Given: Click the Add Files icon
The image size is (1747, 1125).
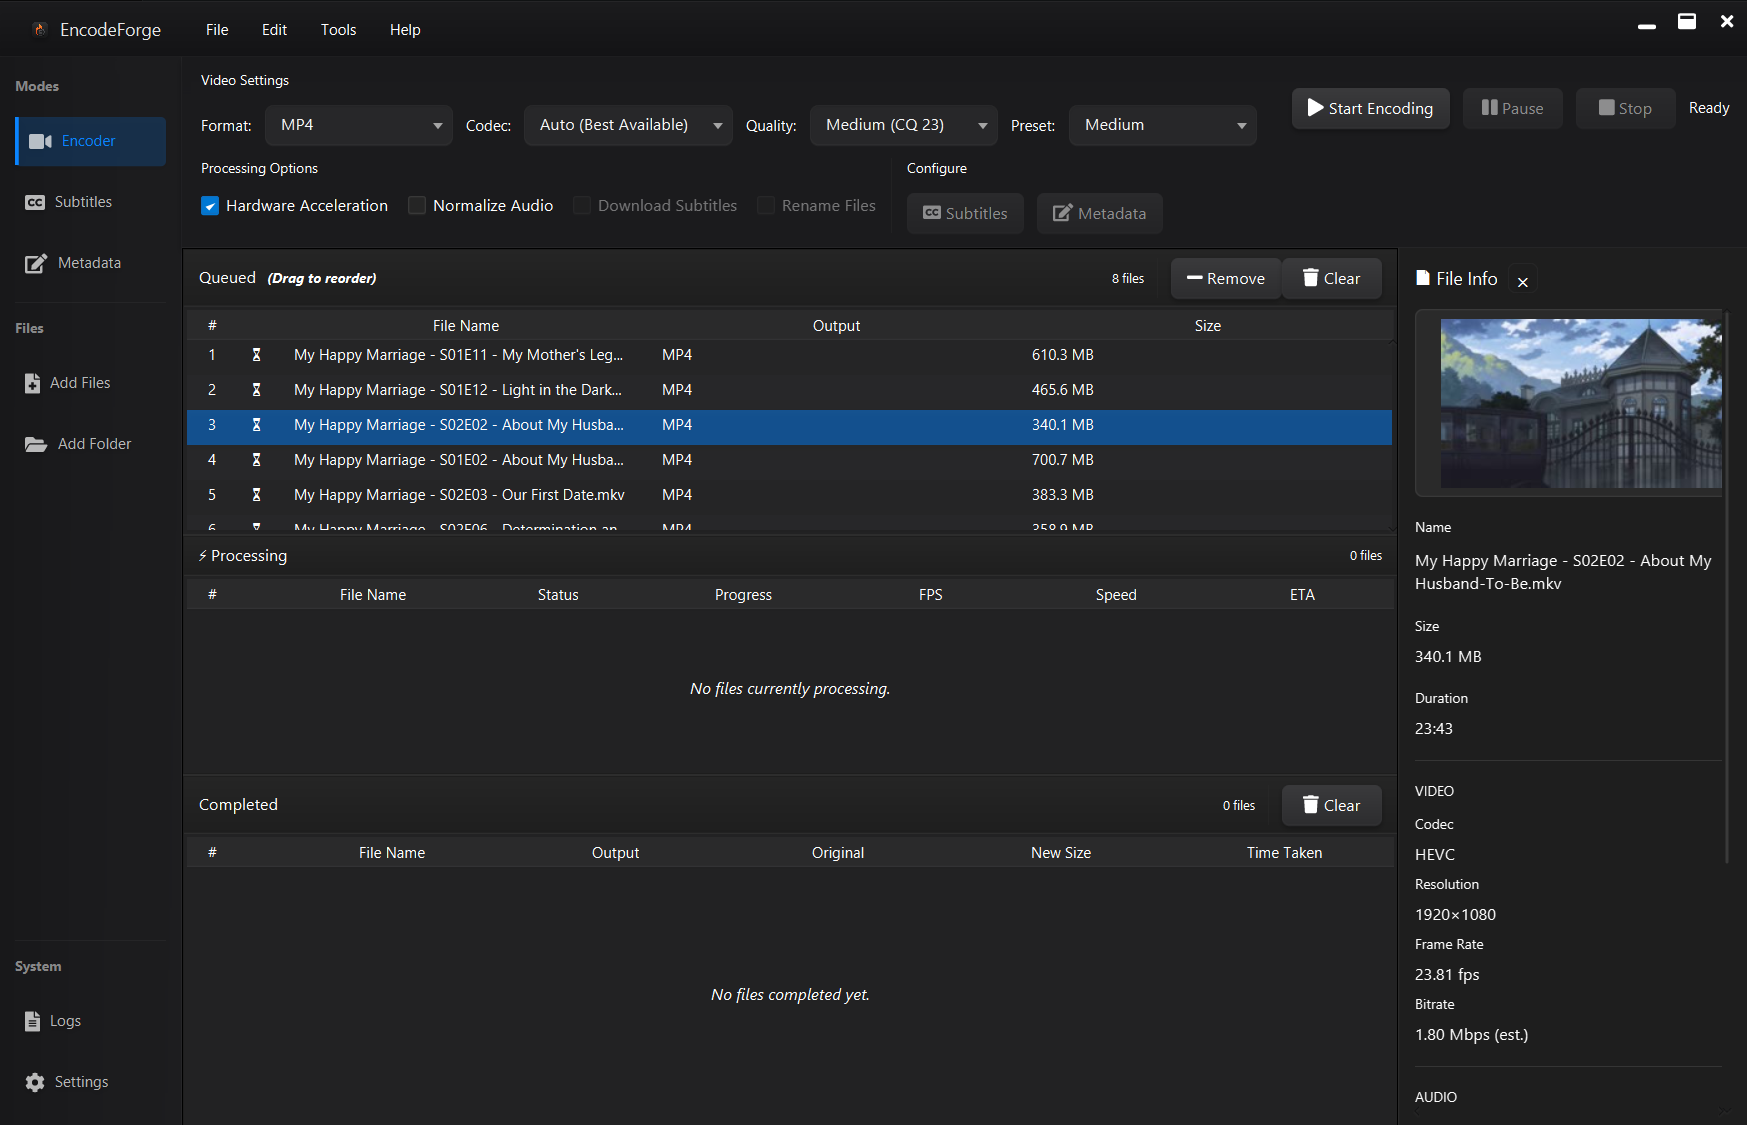Looking at the screenshot, I should click(x=33, y=383).
